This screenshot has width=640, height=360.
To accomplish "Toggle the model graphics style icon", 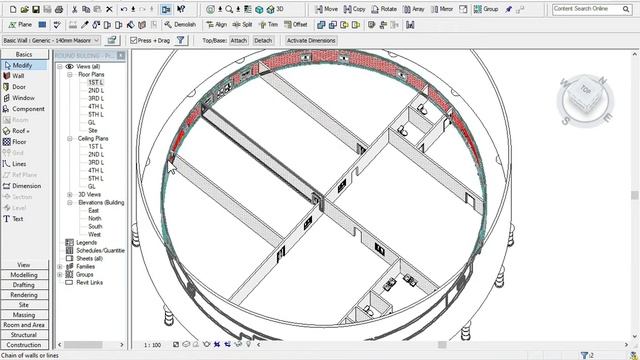I will [186, 344].
